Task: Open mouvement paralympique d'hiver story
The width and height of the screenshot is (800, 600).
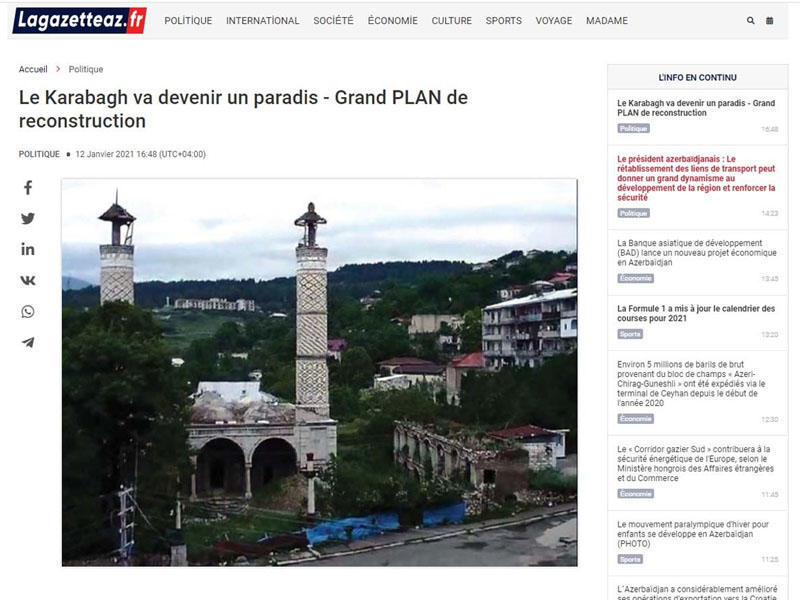Action: pyautogui.click(x=693, y=534)
